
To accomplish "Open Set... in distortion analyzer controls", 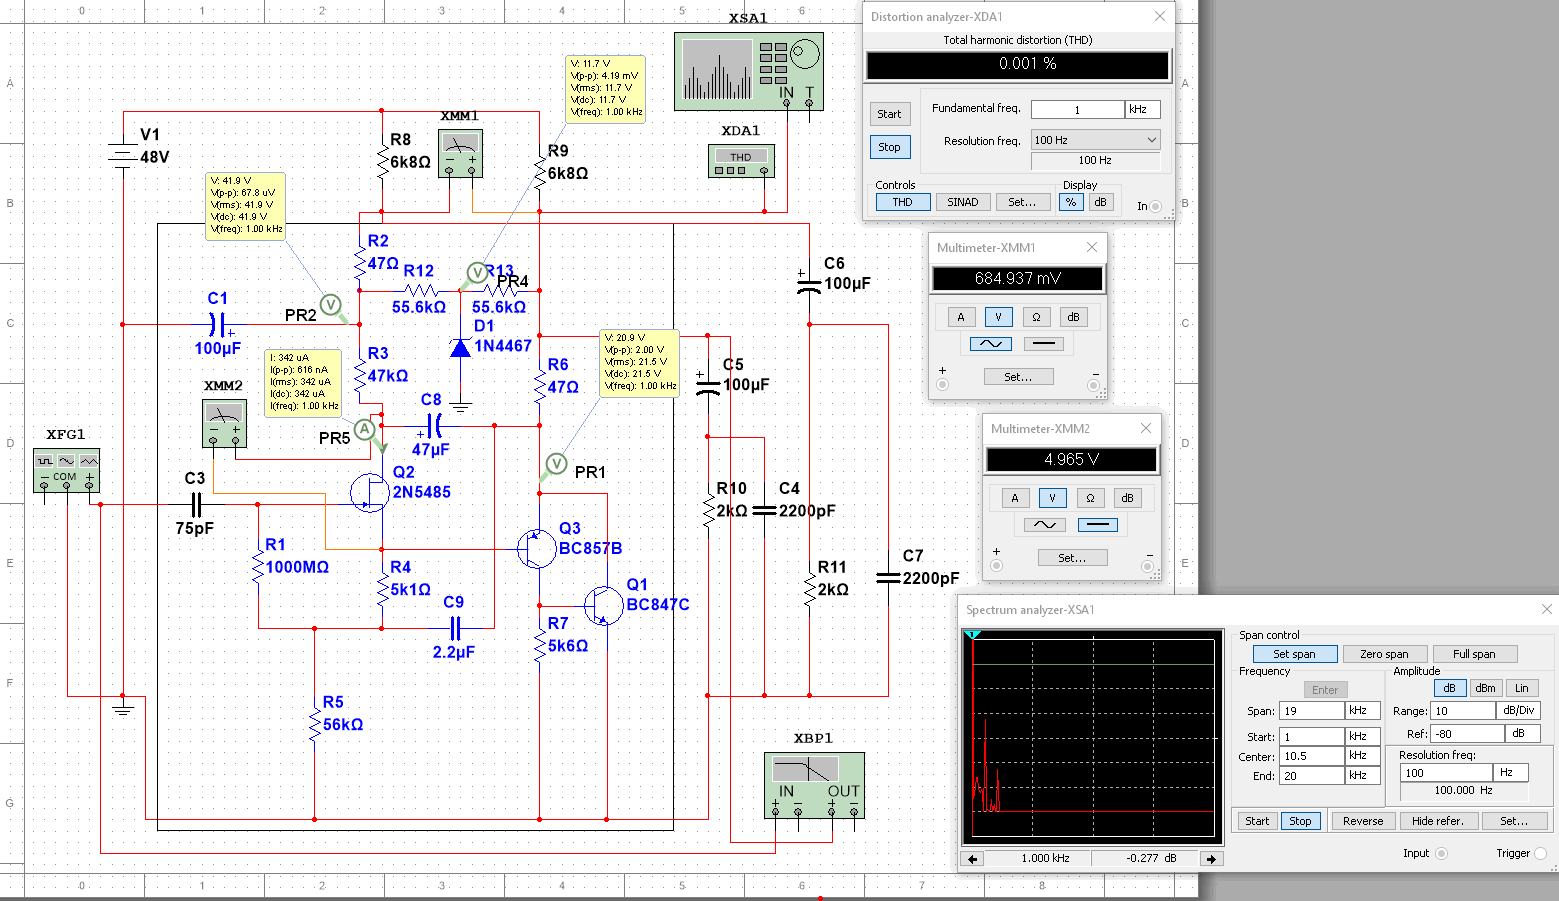I will point(1023,202).
